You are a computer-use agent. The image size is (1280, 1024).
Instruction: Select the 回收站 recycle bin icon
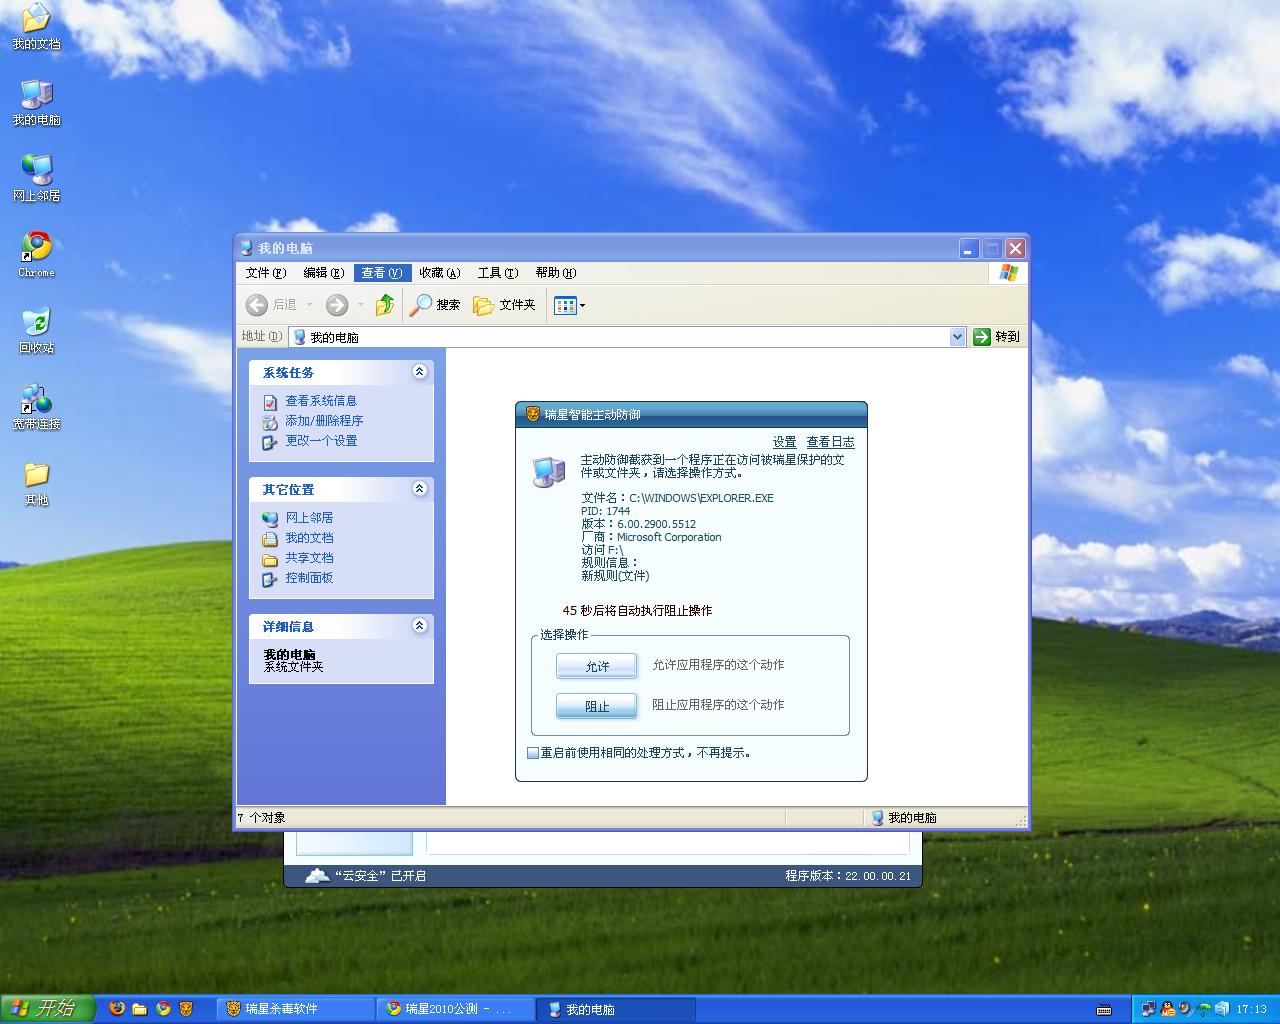(36, 331)
